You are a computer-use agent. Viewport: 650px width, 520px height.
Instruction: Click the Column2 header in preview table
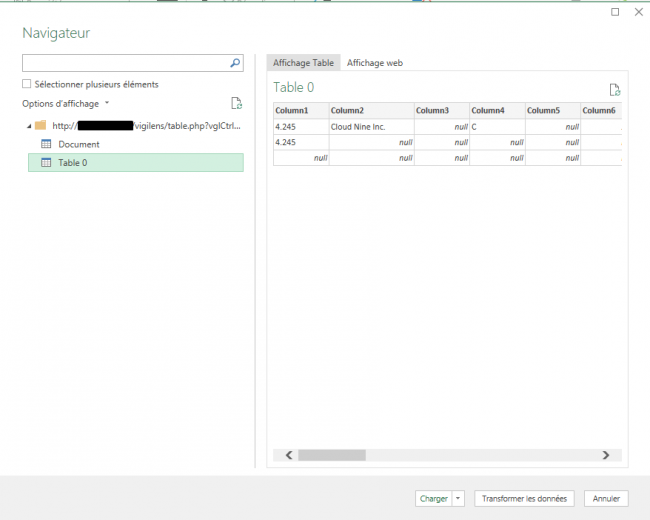pyautogui.click(x=348, y=110)
